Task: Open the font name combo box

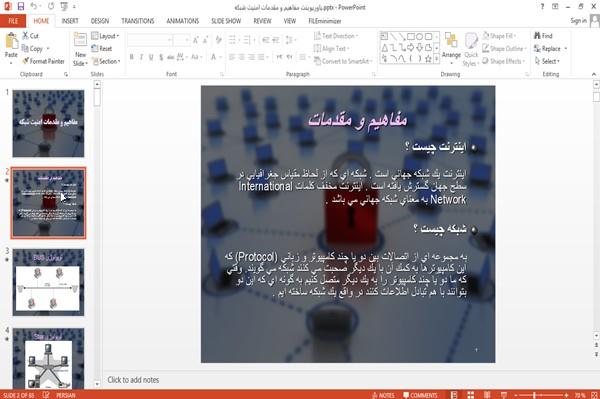Action: (x=150, y=40)
